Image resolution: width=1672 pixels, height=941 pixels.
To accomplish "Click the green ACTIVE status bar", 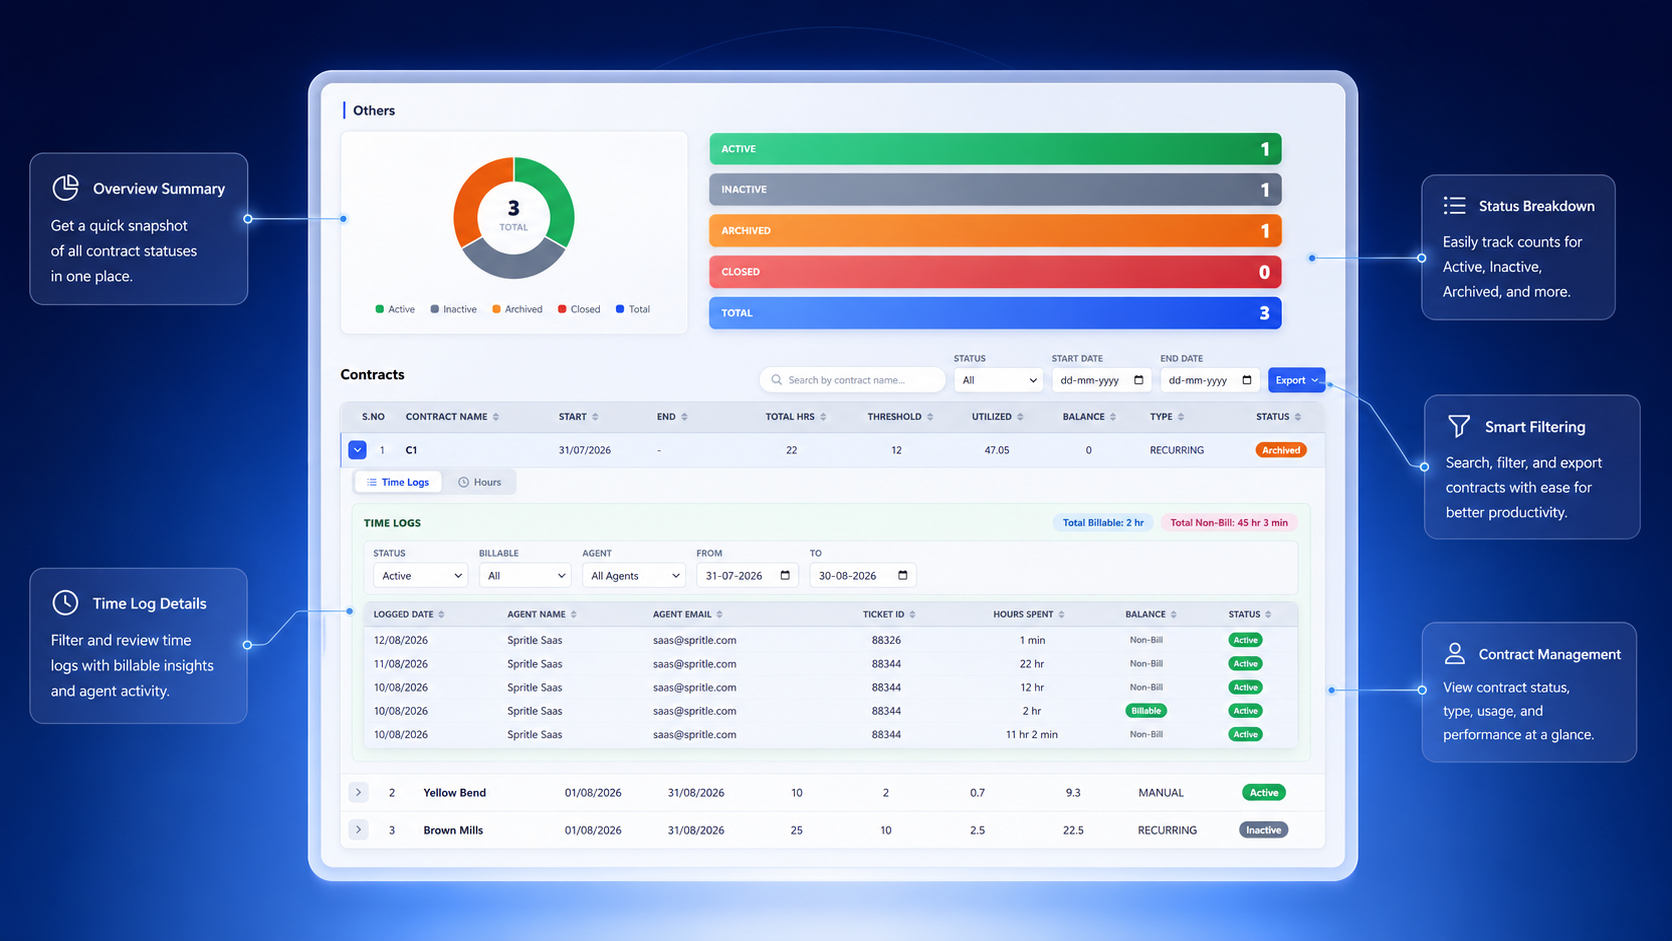I will coord(995,149).
